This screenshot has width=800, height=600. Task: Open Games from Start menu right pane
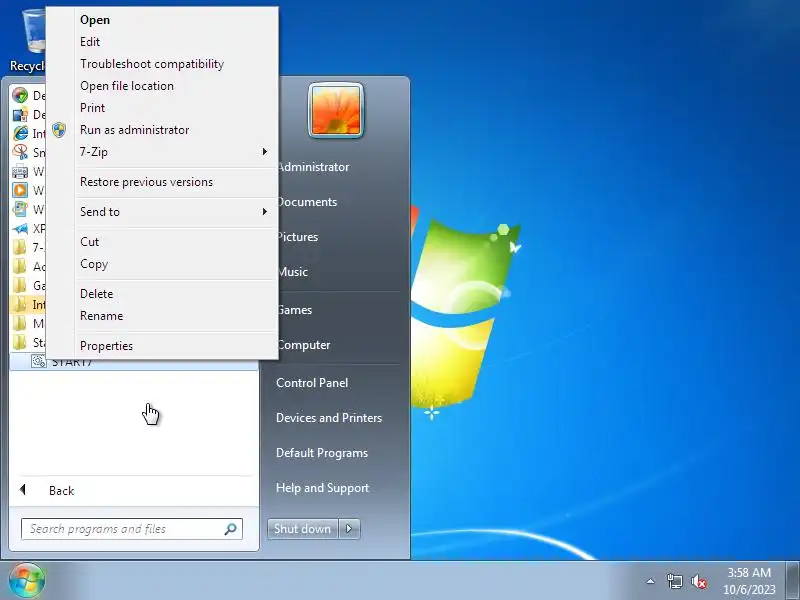(x=295, y=310)
